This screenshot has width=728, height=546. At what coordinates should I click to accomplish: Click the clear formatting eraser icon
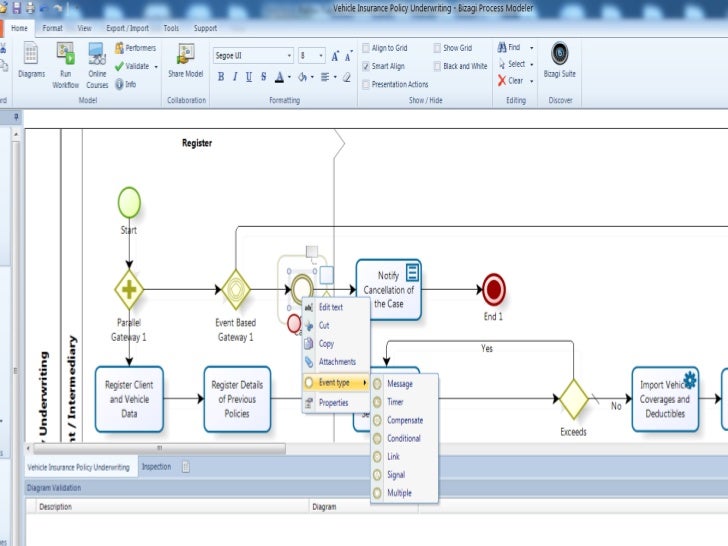tap(347, 77)
